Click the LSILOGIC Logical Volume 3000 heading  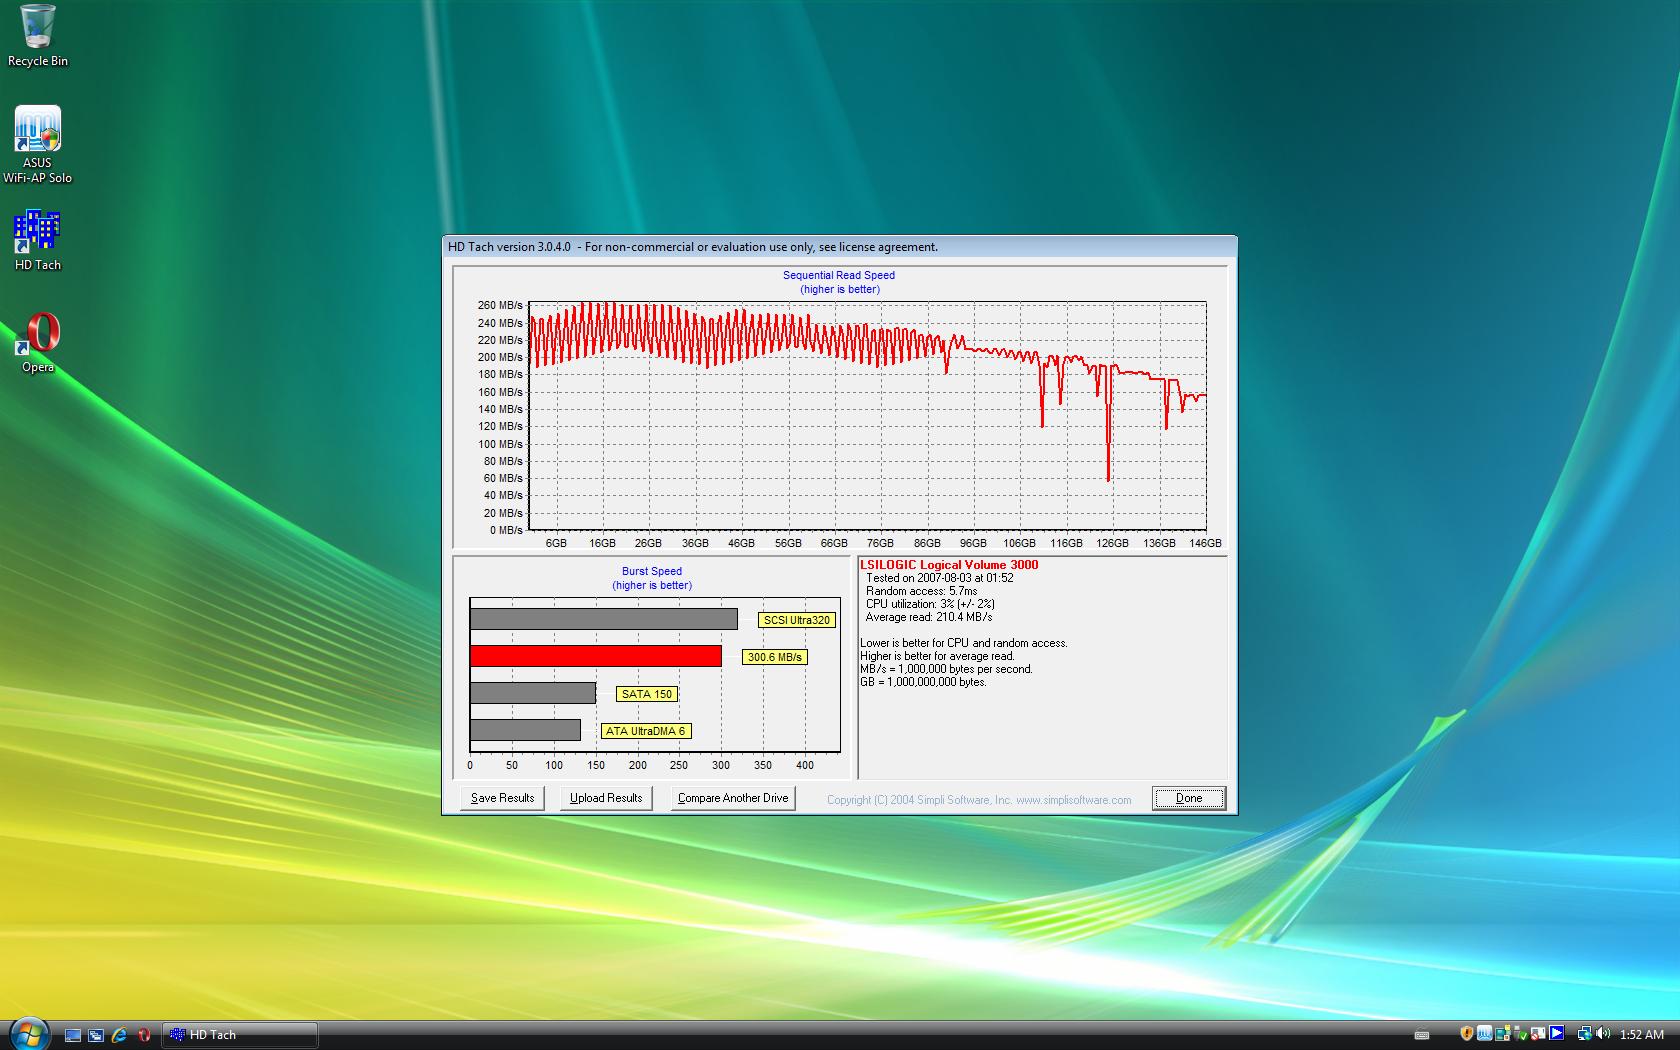(949, 565)
